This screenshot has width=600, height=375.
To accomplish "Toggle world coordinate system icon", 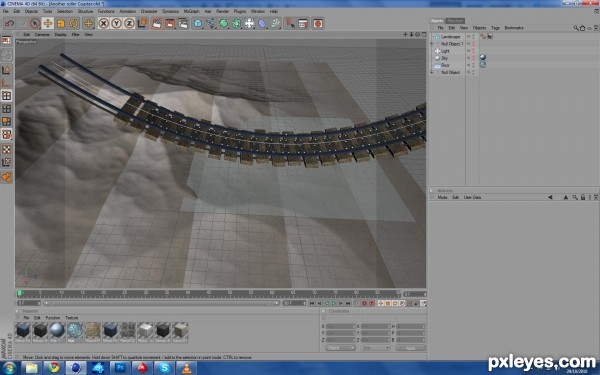I will tap(142, 23).
